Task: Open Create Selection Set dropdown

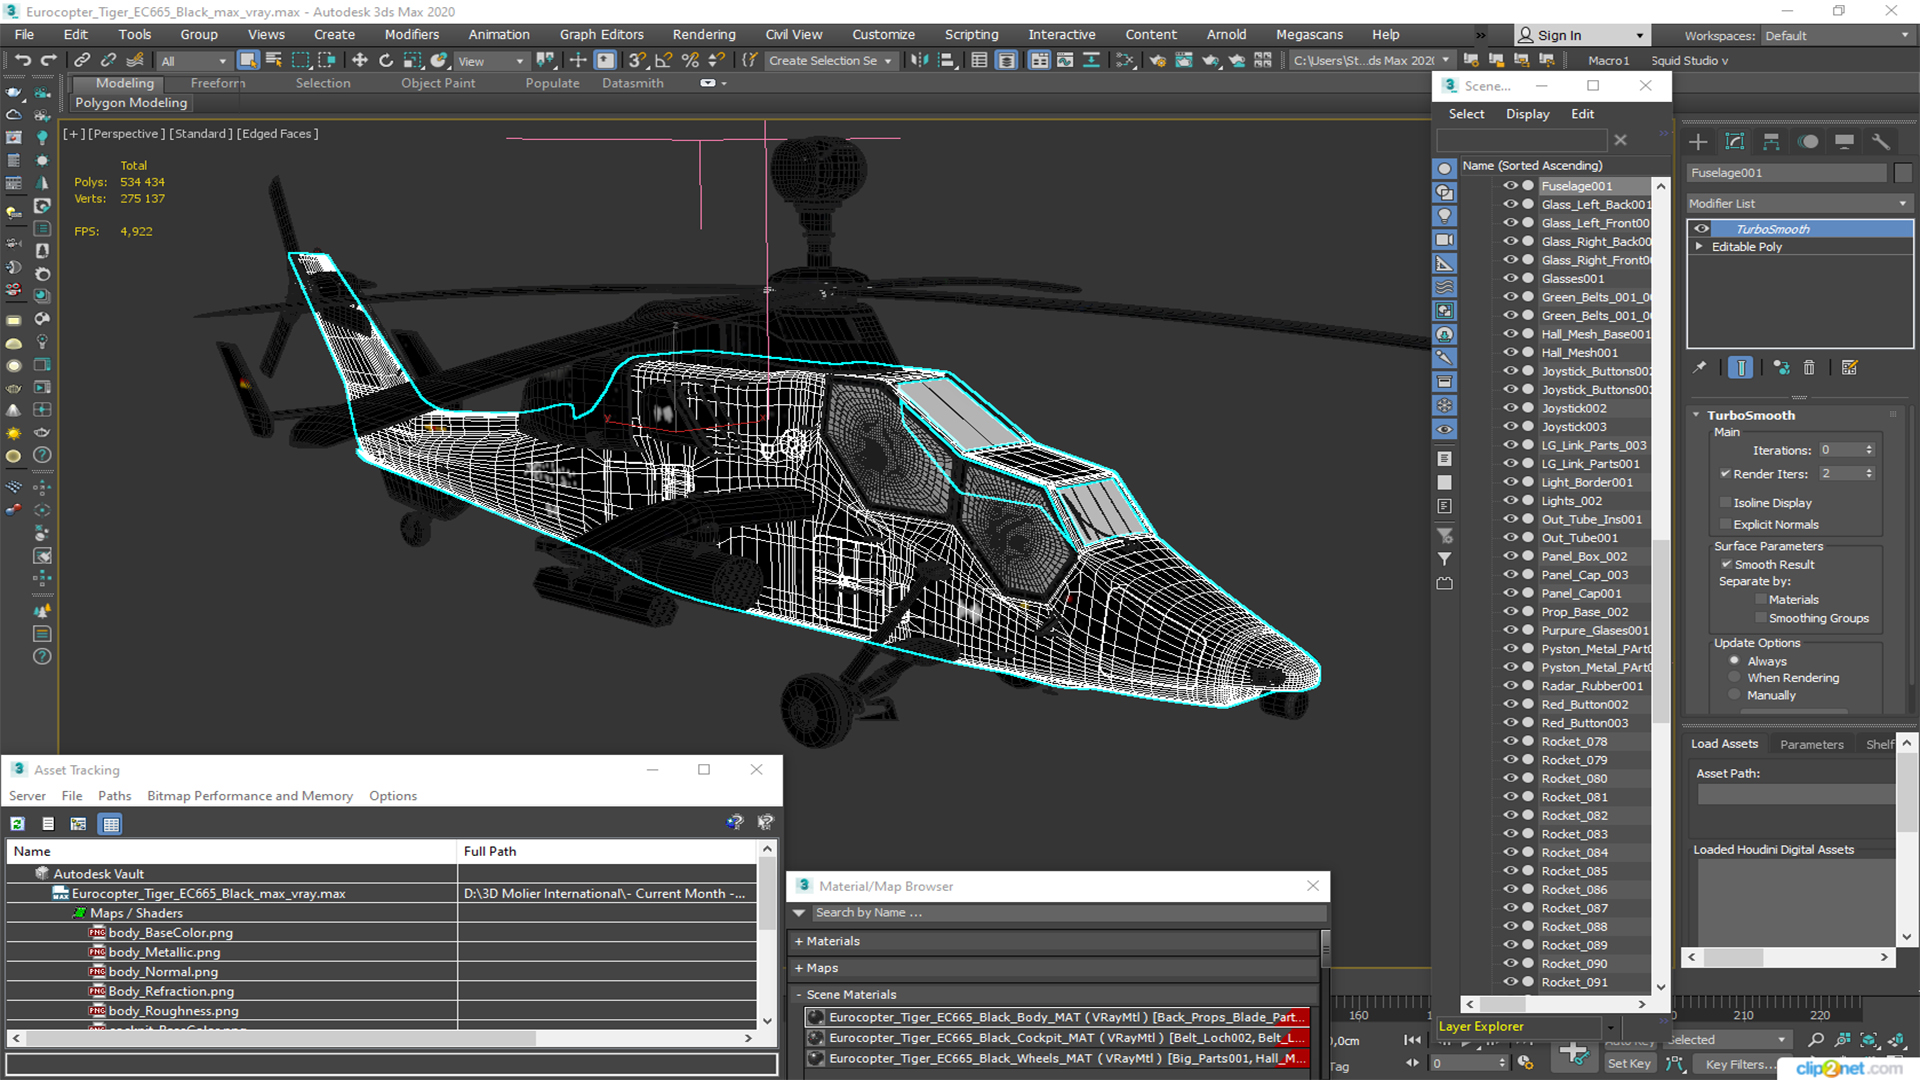Action: click(x=830, y=61)
